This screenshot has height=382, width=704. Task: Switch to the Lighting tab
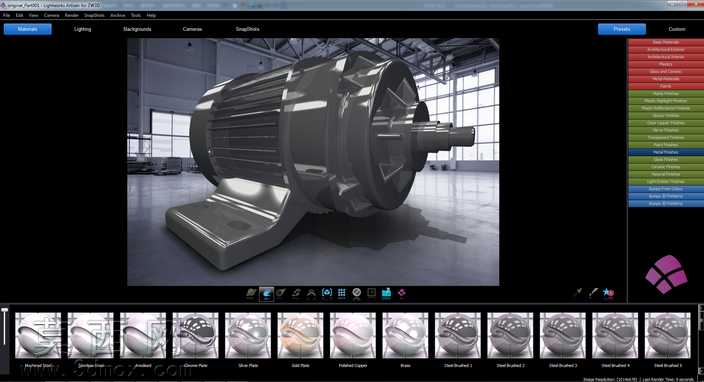(83, 29)
